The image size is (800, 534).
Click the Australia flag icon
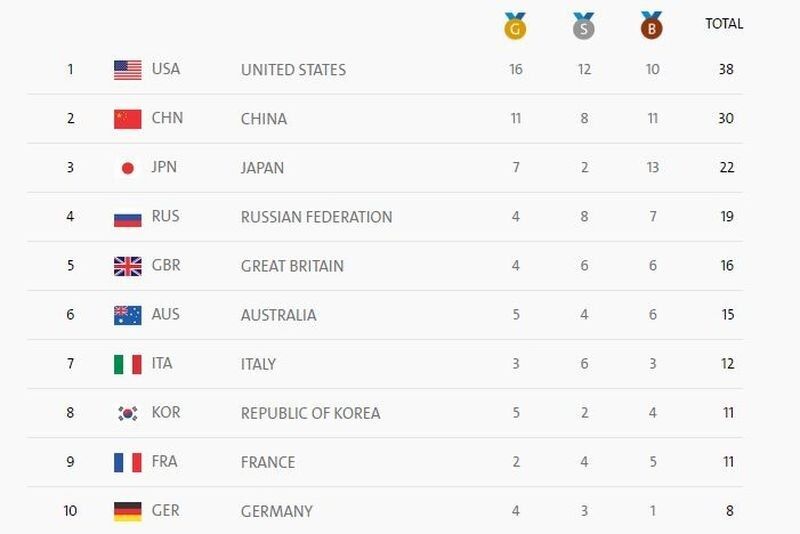pyautogui.click(x=127, y=315)
